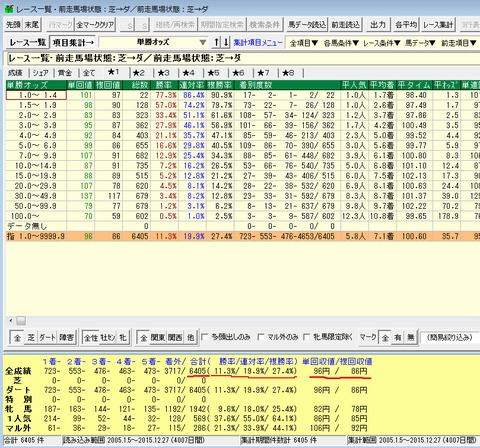
Task: Switch to the ★8 tab
Action: point(288,73)
